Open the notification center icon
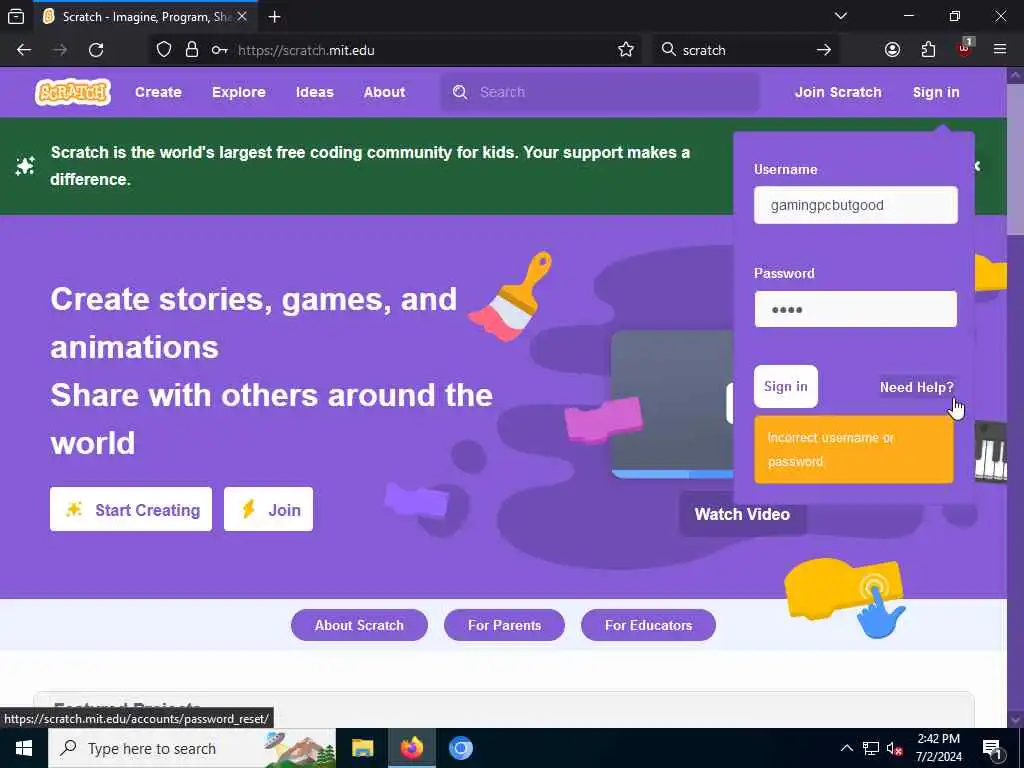The height and width of the screenshot is (768, 1024). 992,749
